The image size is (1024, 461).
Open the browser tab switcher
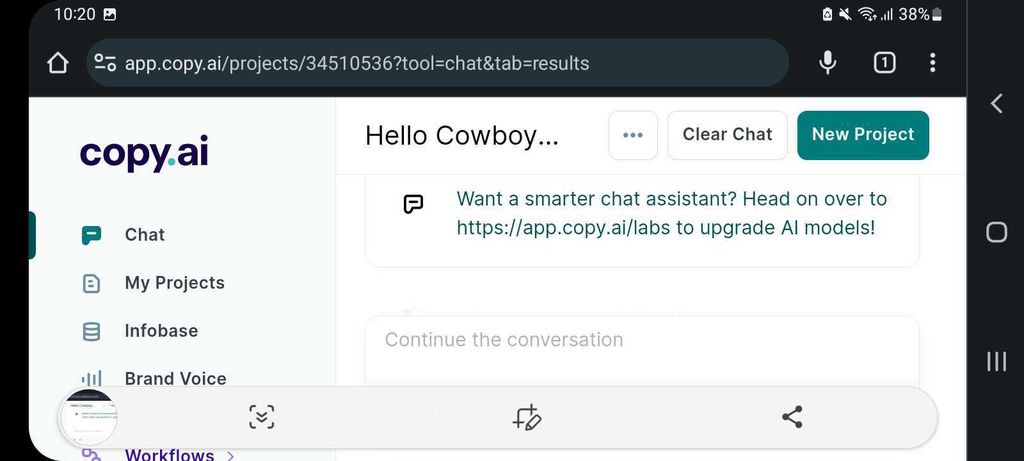point(884,63)
